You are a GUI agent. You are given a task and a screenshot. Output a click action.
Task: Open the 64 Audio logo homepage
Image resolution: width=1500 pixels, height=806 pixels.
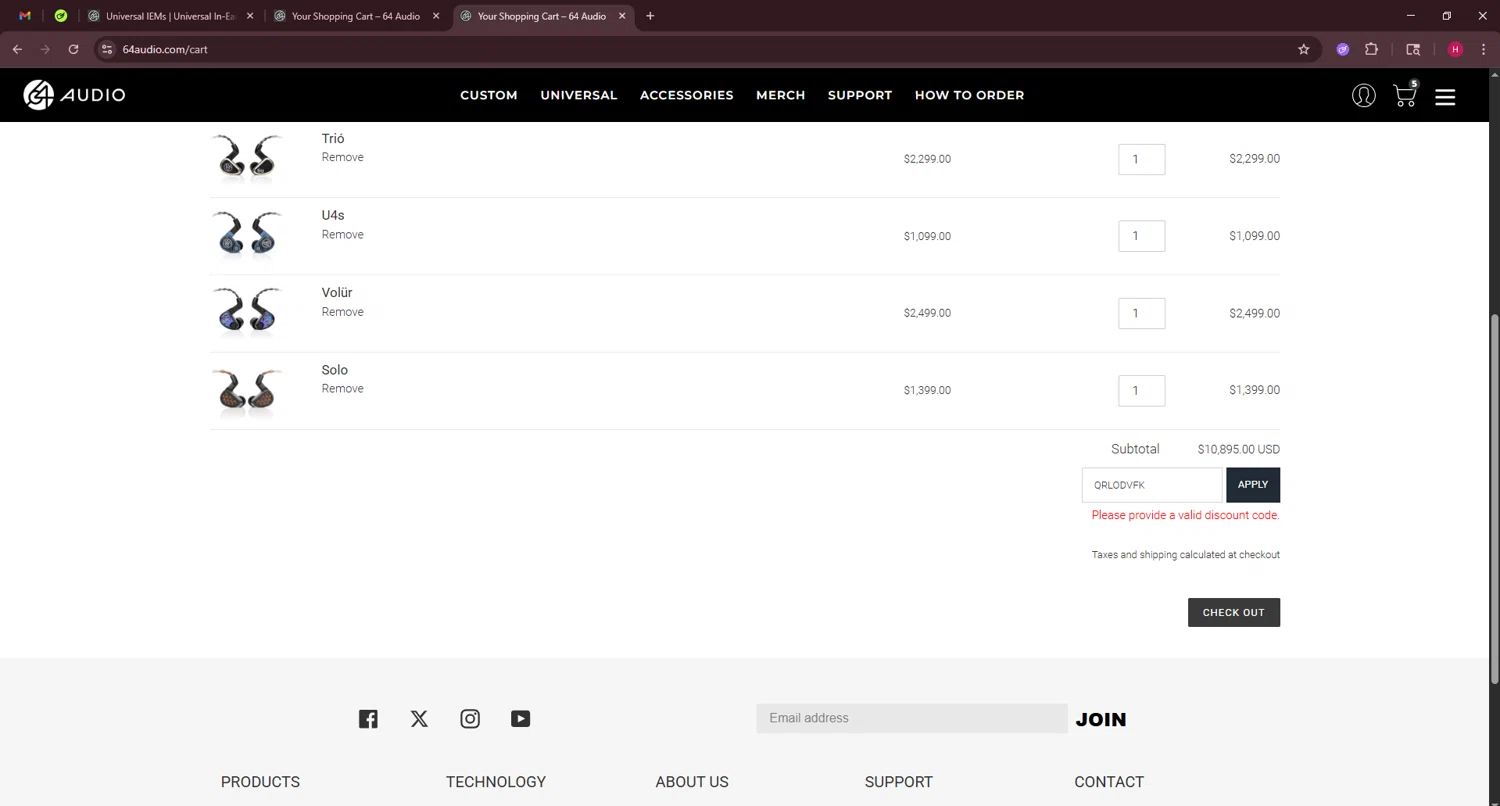tap(75, 95)
